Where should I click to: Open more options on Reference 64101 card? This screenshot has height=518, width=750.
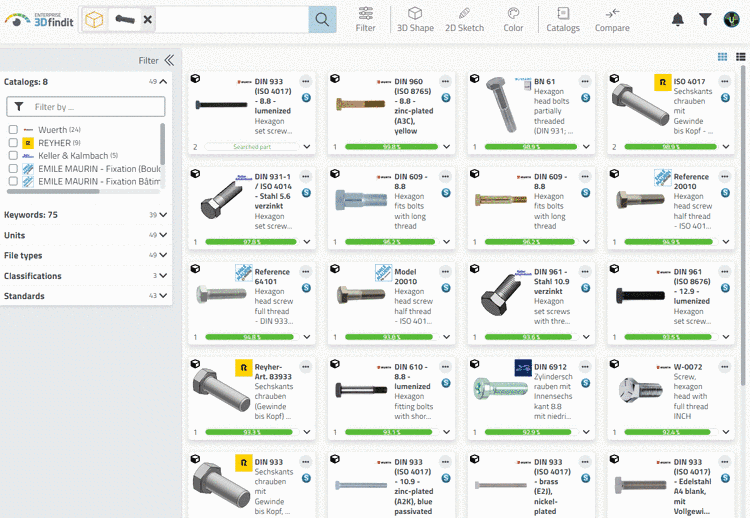pyautogui.click(x=306, y=272)
